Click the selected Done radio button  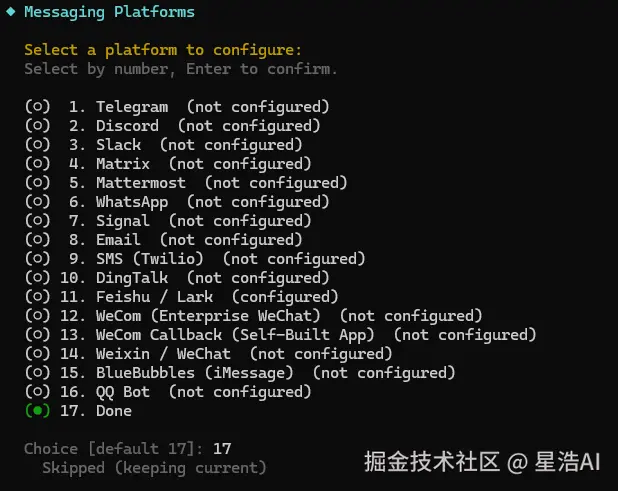(37, 411)
